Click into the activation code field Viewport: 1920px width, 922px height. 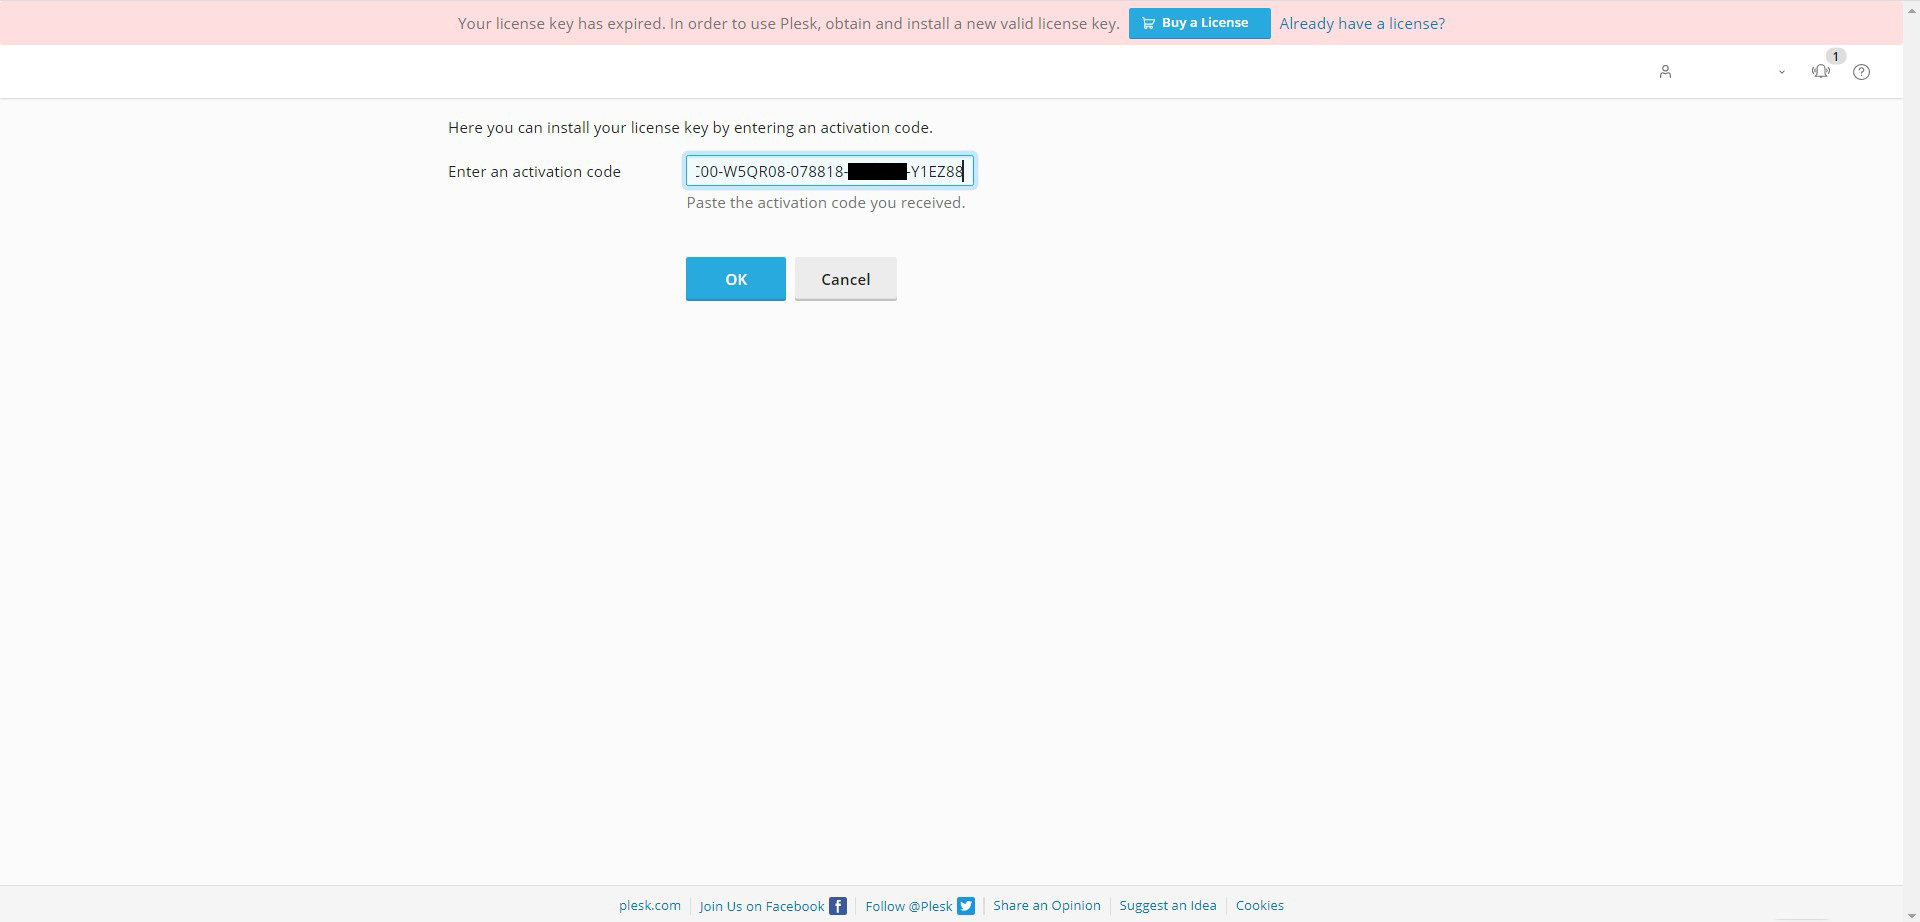tap(829, 171)
